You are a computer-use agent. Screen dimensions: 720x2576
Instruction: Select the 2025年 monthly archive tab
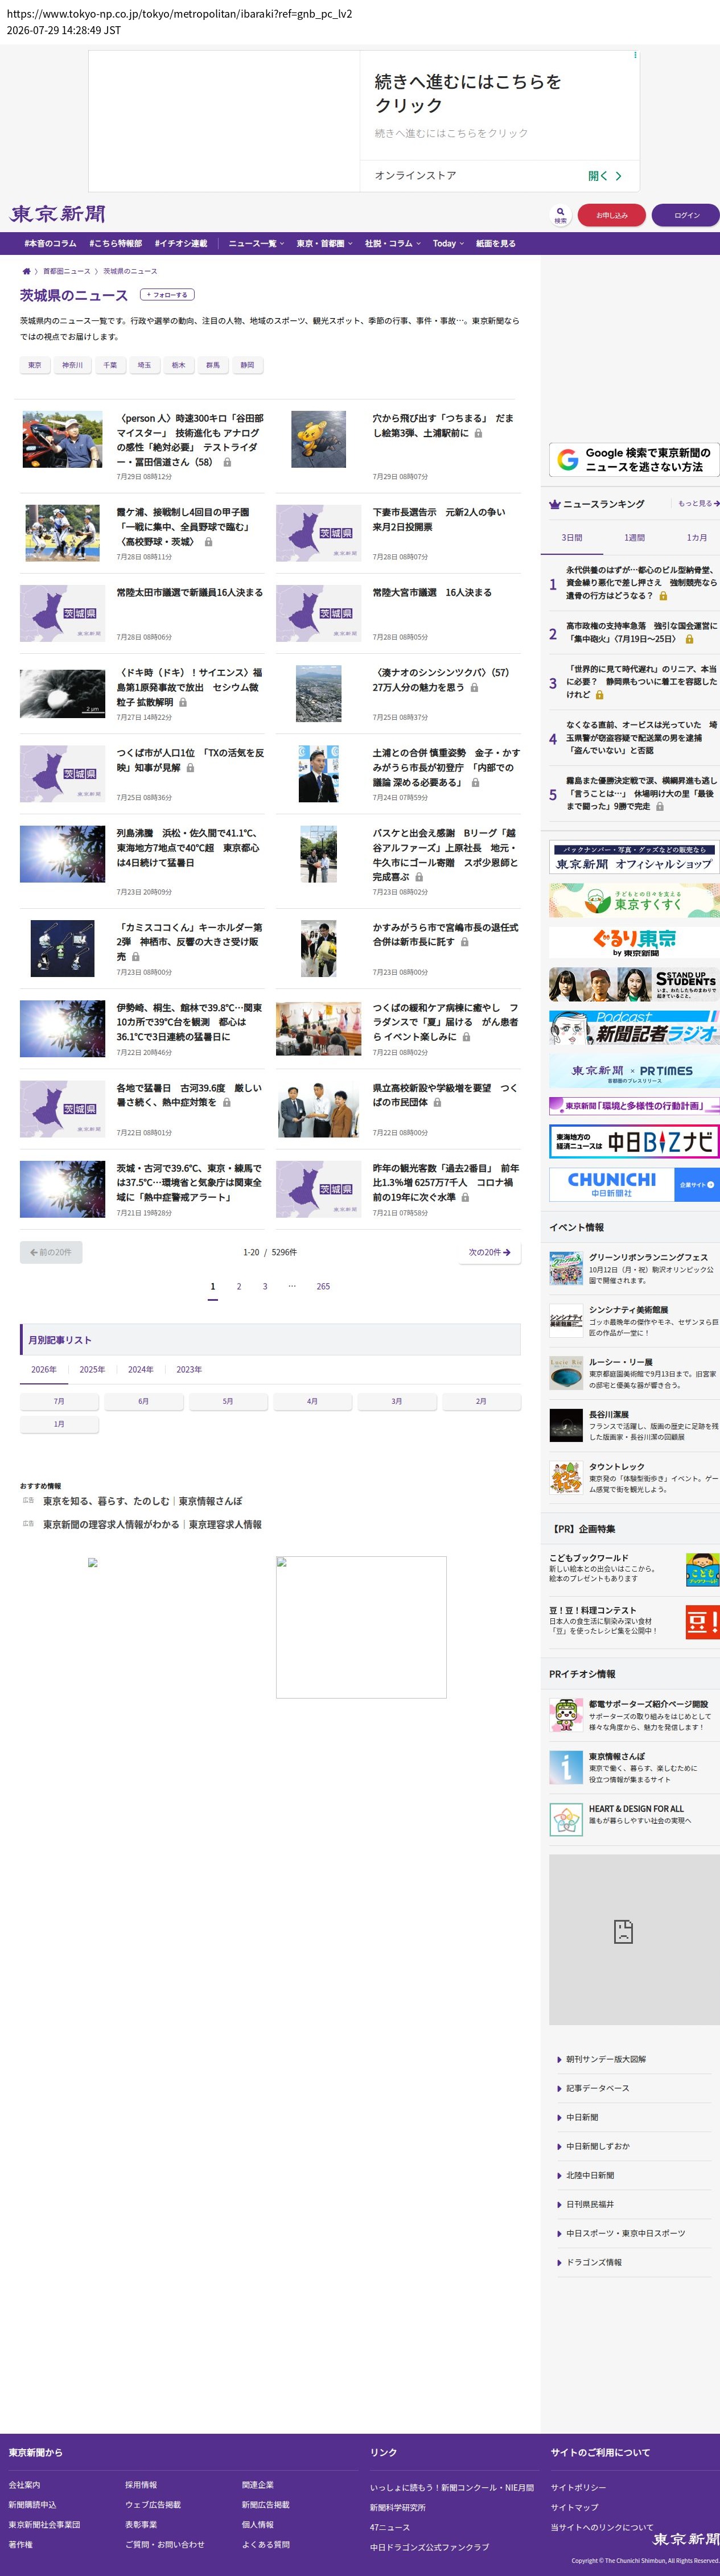coord(92,1369)
